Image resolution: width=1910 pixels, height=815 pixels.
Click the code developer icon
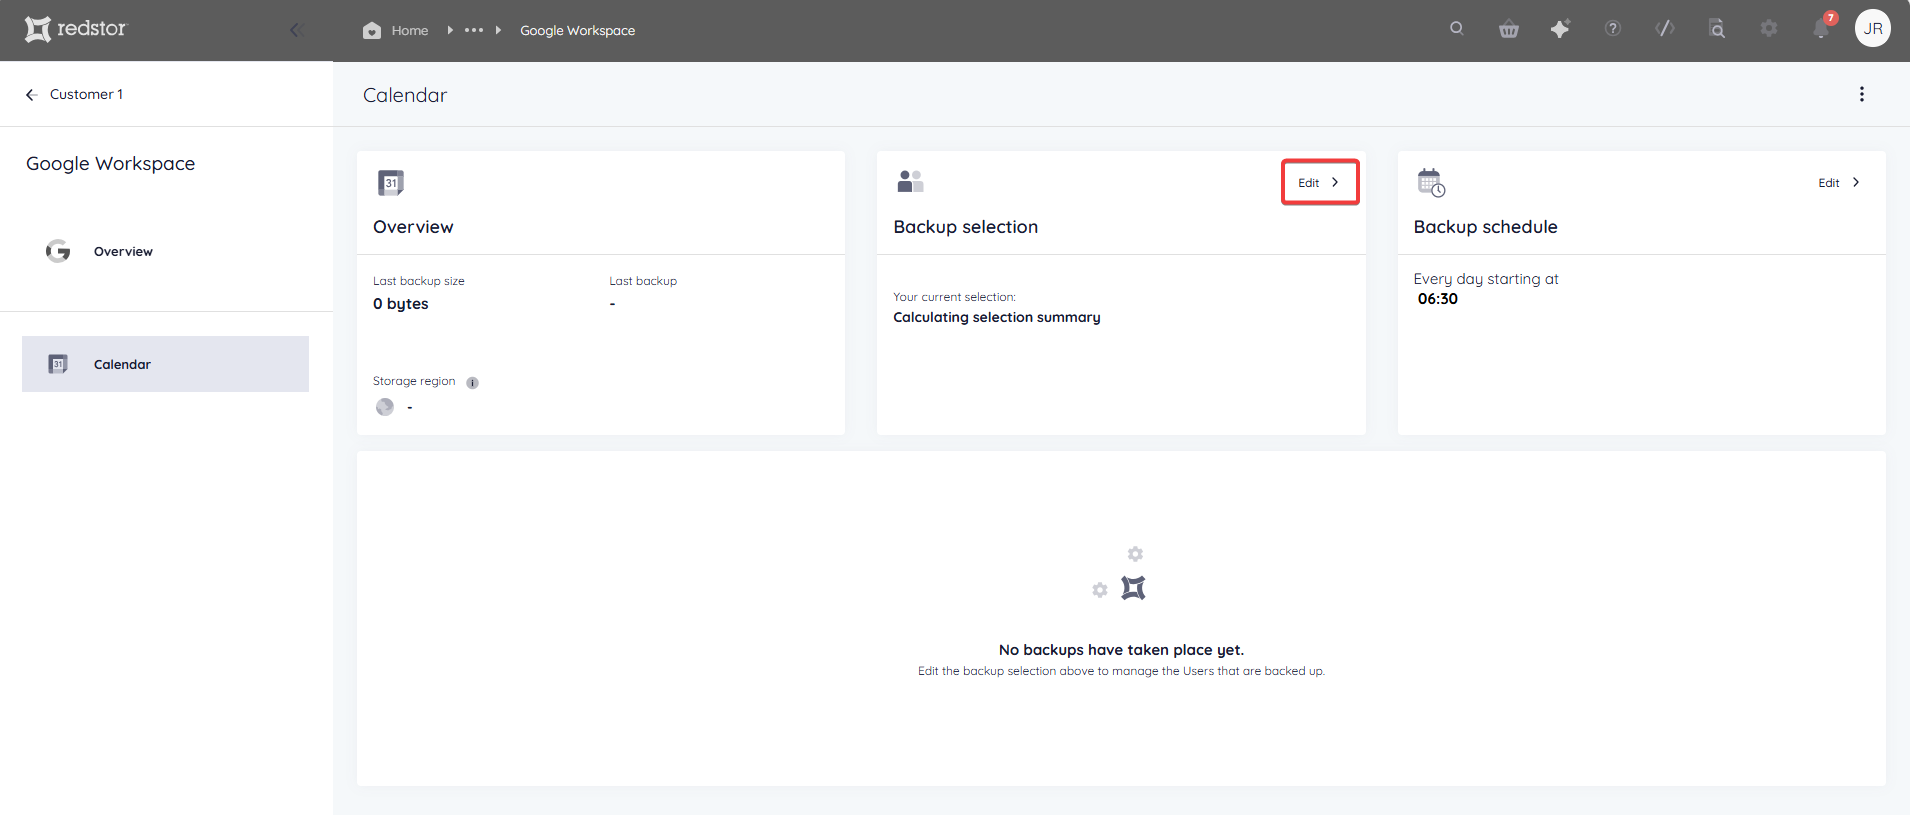[1665, 29]
